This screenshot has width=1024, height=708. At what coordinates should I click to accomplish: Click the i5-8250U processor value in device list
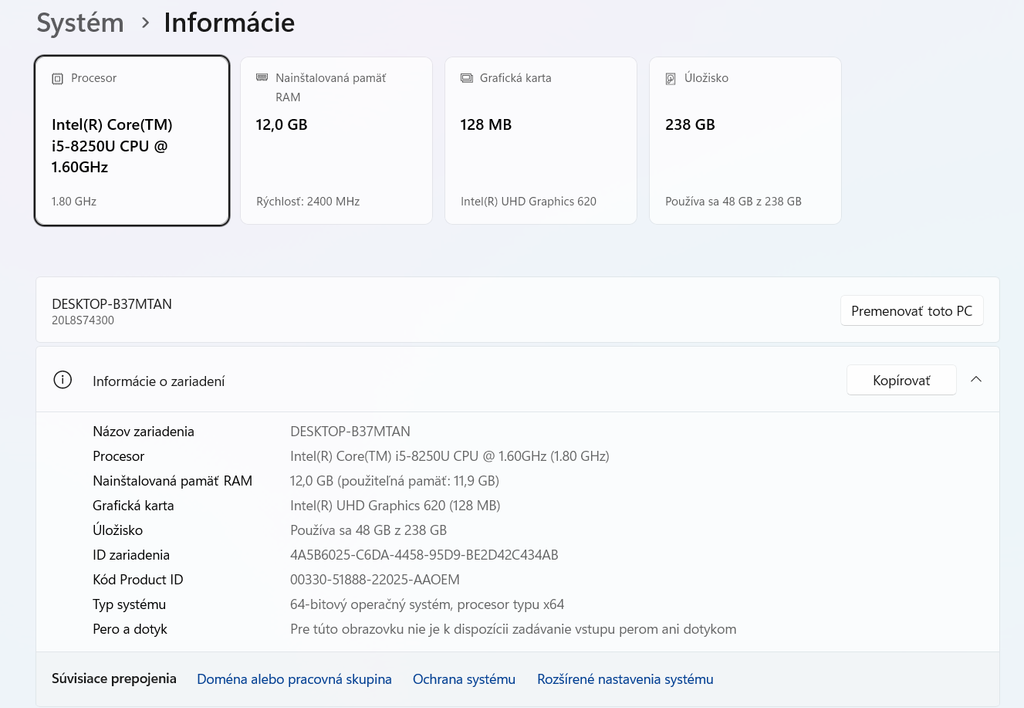pyautogui.click(x=450, y=457)
